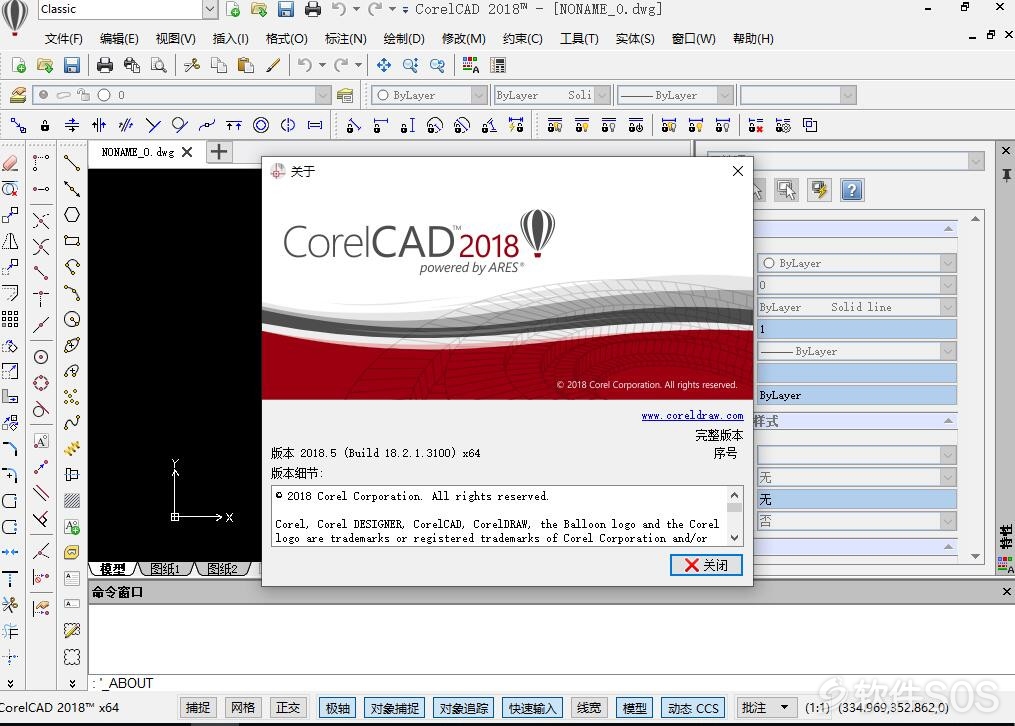The image size is (1015, 726).
Task: Open the ByLayer Soli linestyle dropdown
Action: (x=603, y=95)
